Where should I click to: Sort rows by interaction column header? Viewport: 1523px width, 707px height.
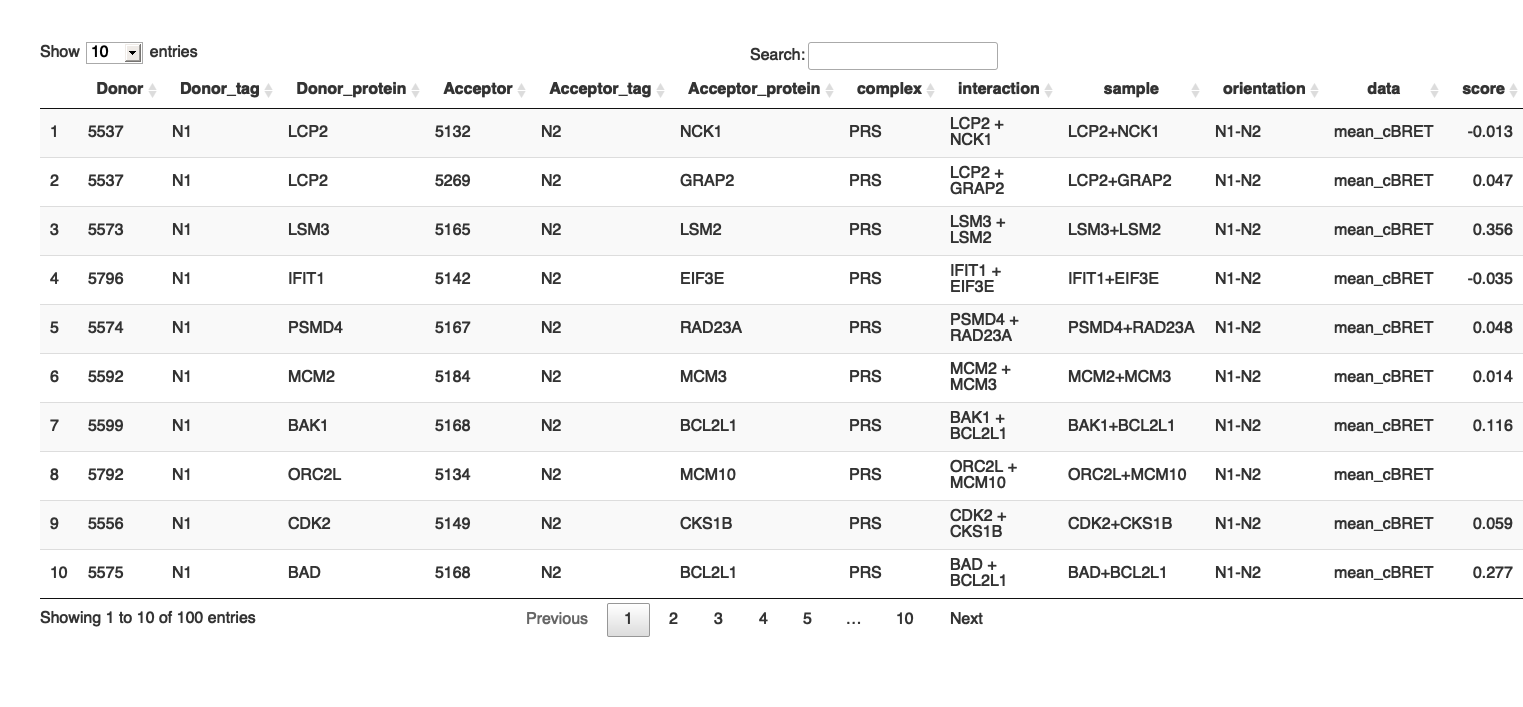click(999, 89)
